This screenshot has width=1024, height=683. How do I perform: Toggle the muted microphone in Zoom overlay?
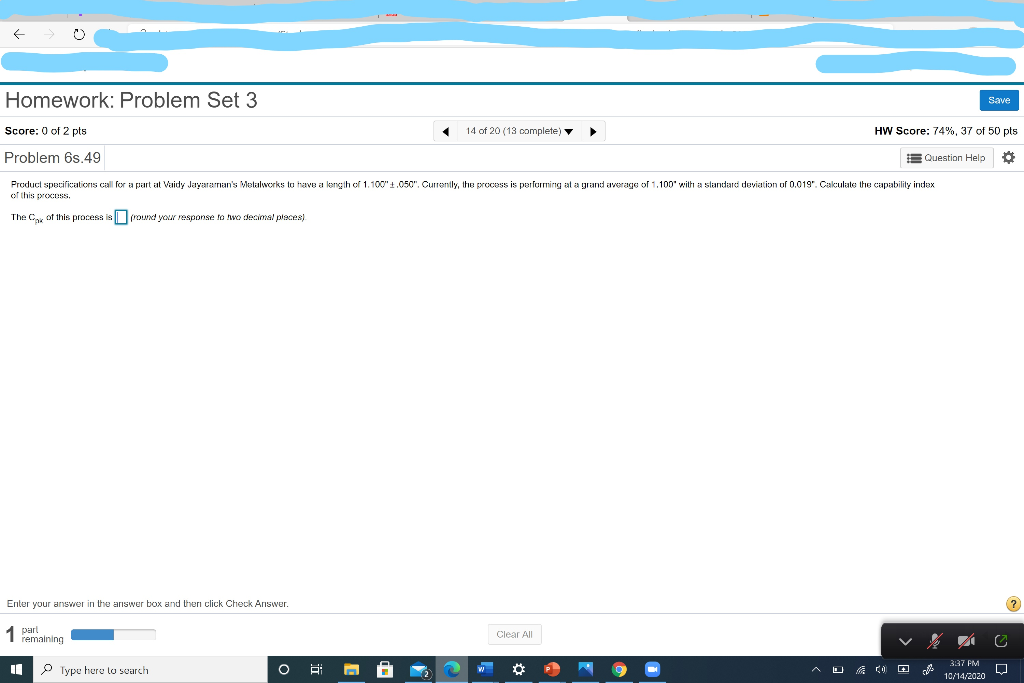935,641
